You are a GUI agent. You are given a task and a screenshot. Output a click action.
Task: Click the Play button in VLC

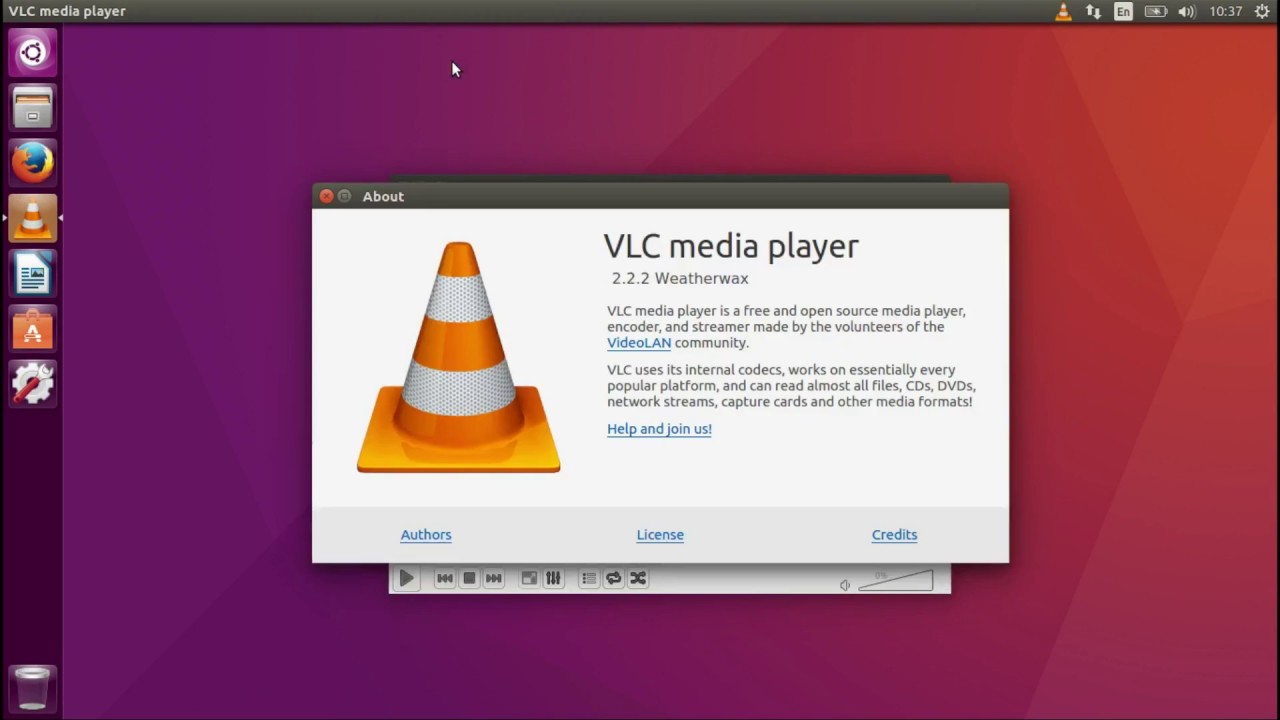[406, 578]
